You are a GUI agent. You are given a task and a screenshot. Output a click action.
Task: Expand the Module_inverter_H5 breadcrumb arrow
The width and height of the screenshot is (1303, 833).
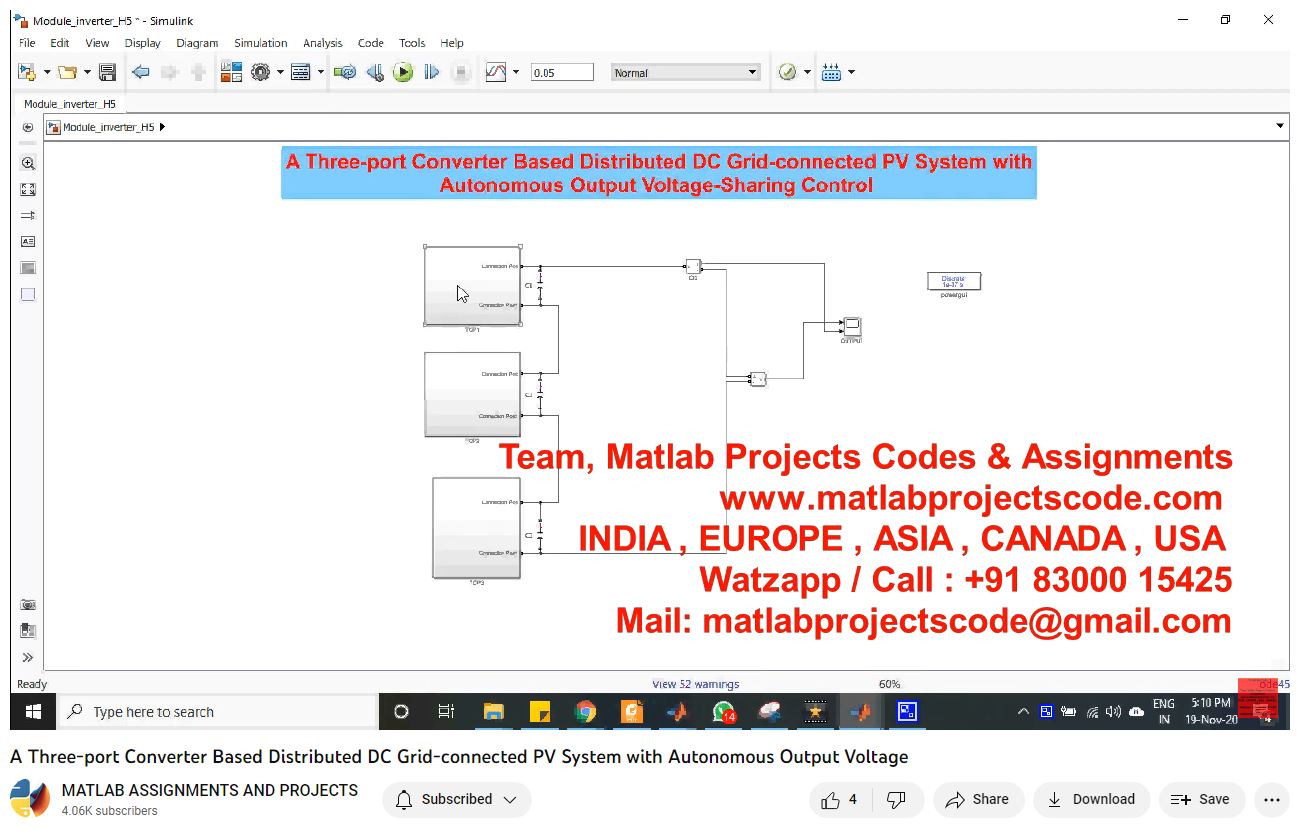[162, 127]
